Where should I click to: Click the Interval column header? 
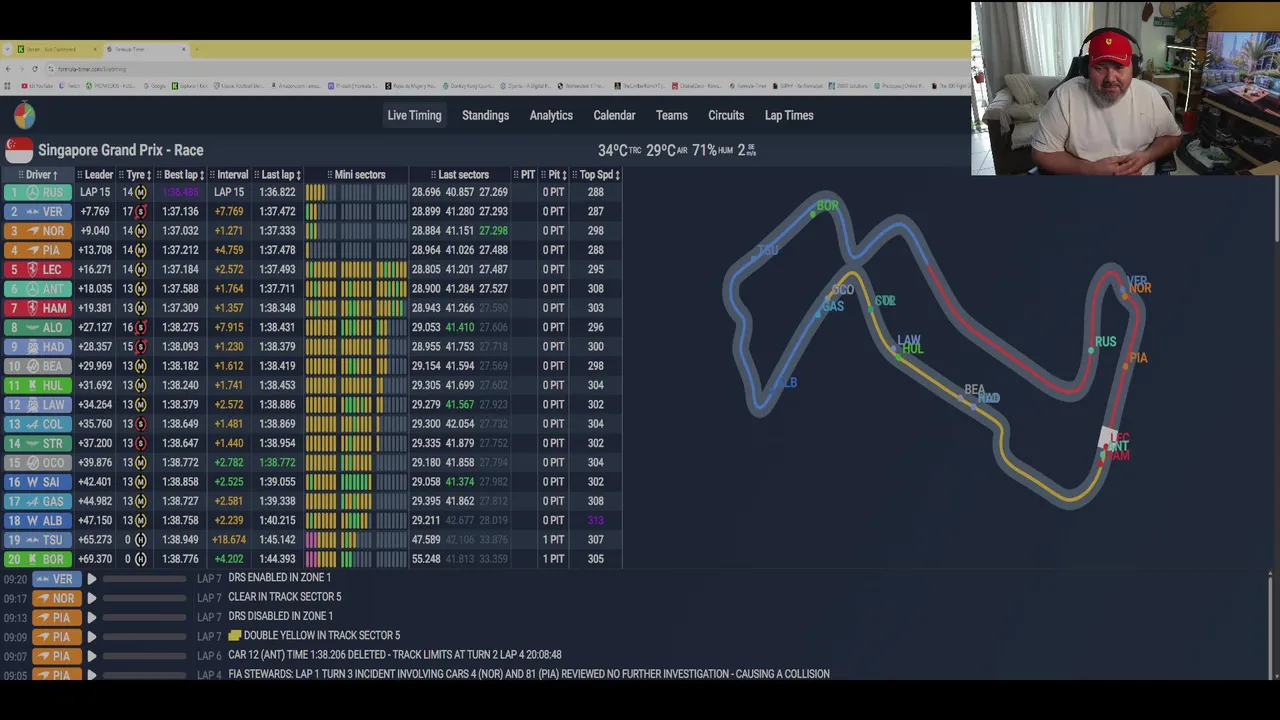coord(229,175)
